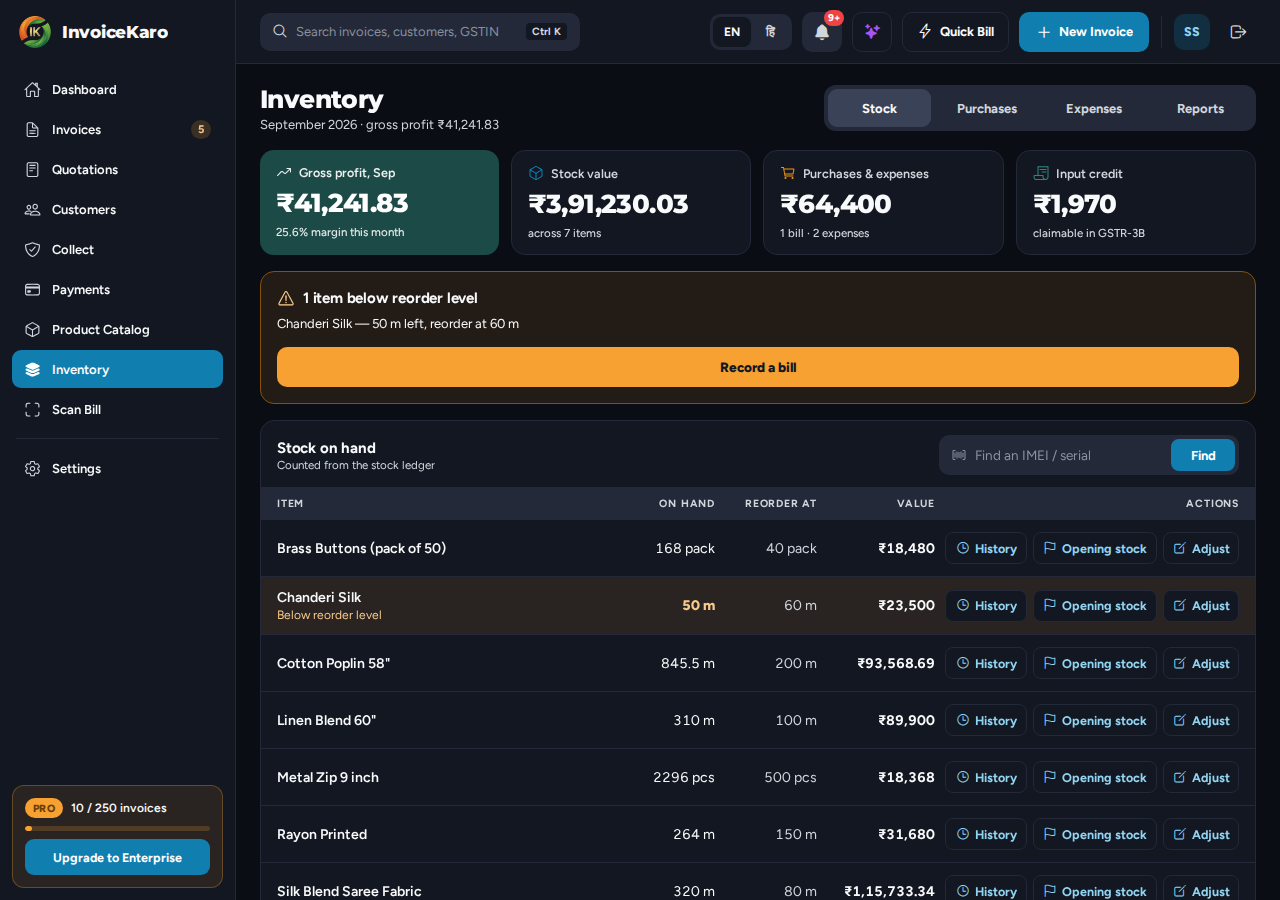Click the reorder warning triangle icon

(286, 298)
